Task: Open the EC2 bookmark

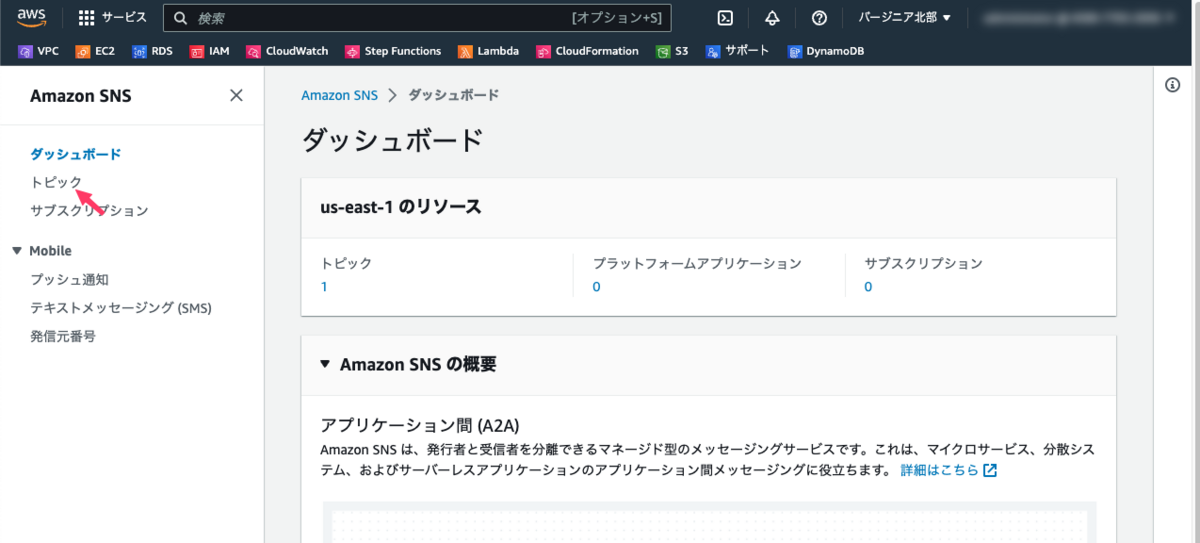Action: coord(95,51)
